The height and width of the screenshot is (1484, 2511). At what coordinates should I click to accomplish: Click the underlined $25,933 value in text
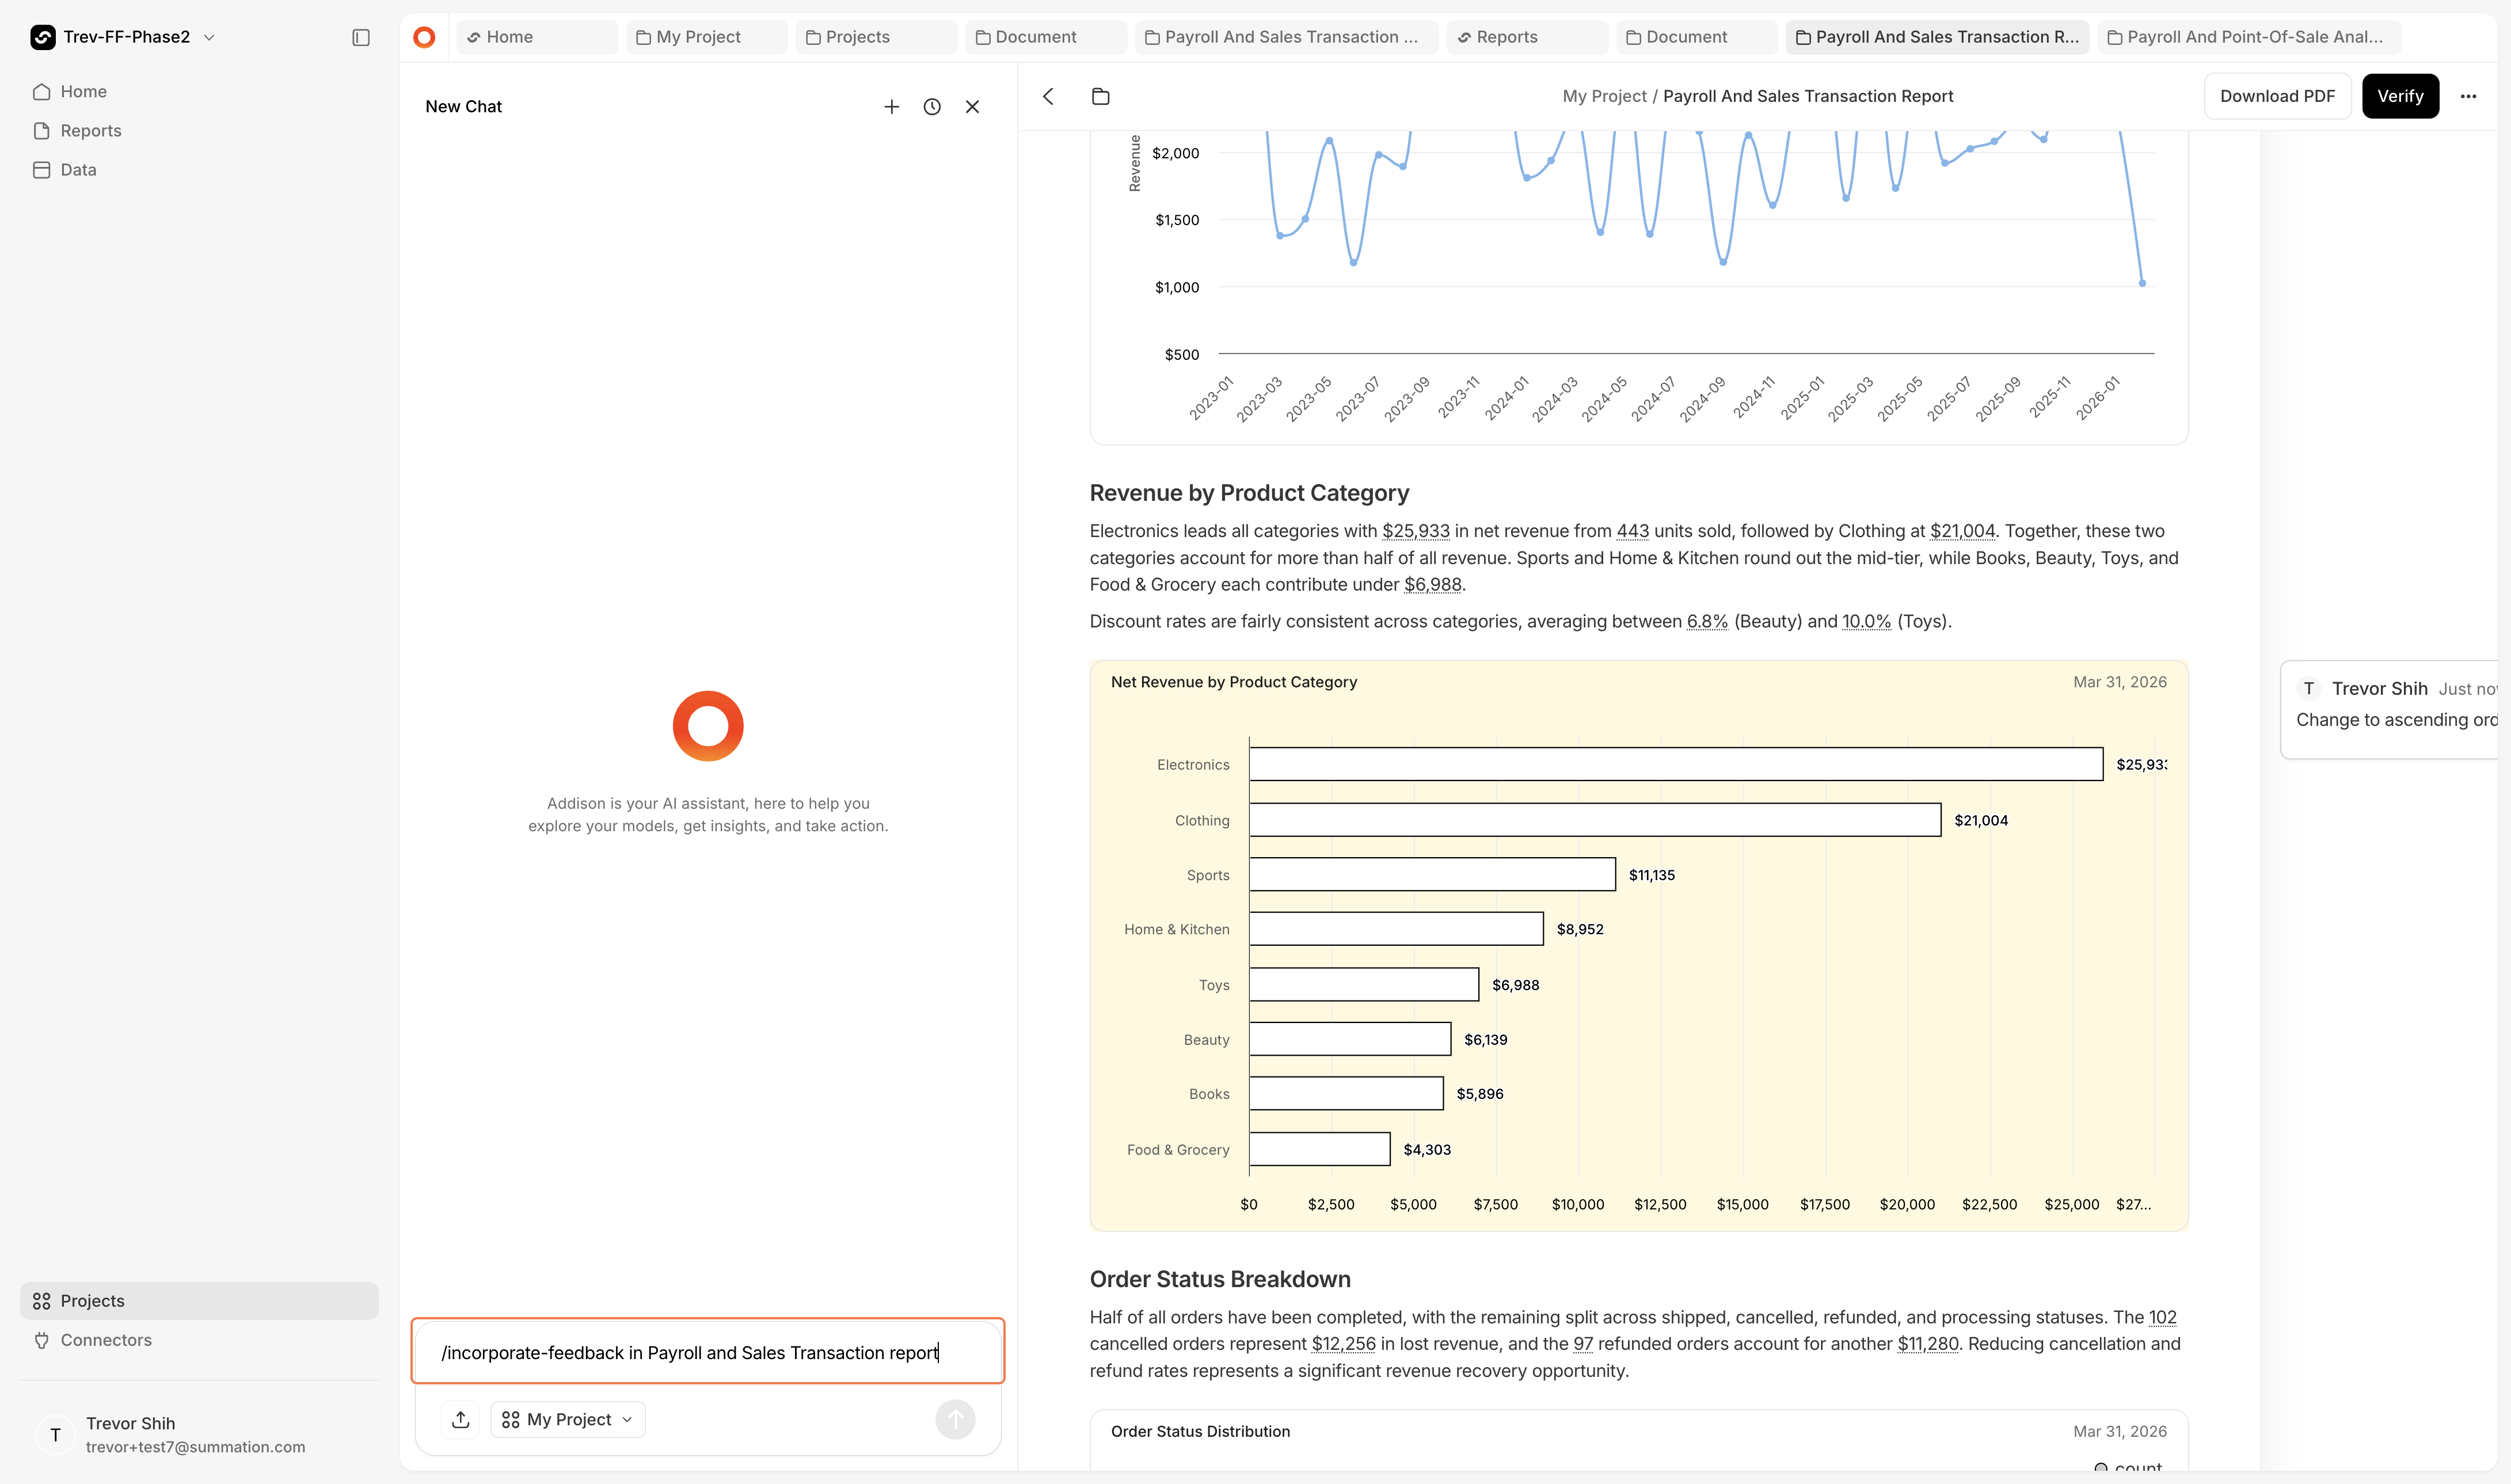point(1415,531)
